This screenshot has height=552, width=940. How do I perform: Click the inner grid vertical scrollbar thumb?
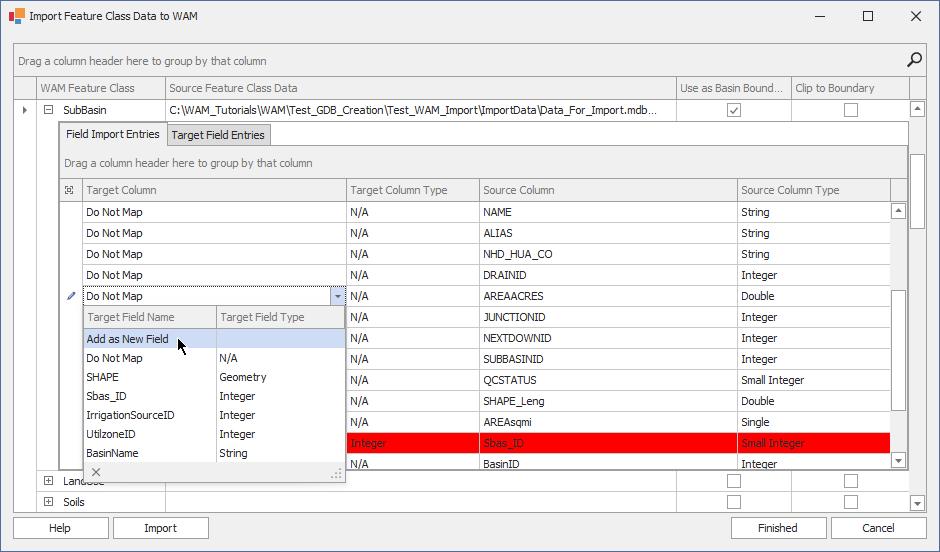point(898,351)
